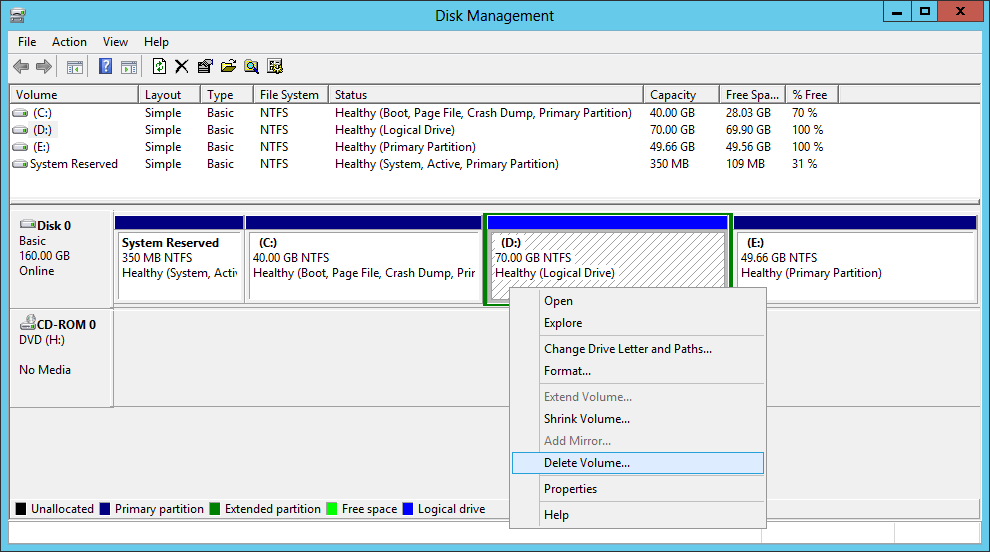
Task: Choose Help at bottom of context menu
Action: point(638,515)
